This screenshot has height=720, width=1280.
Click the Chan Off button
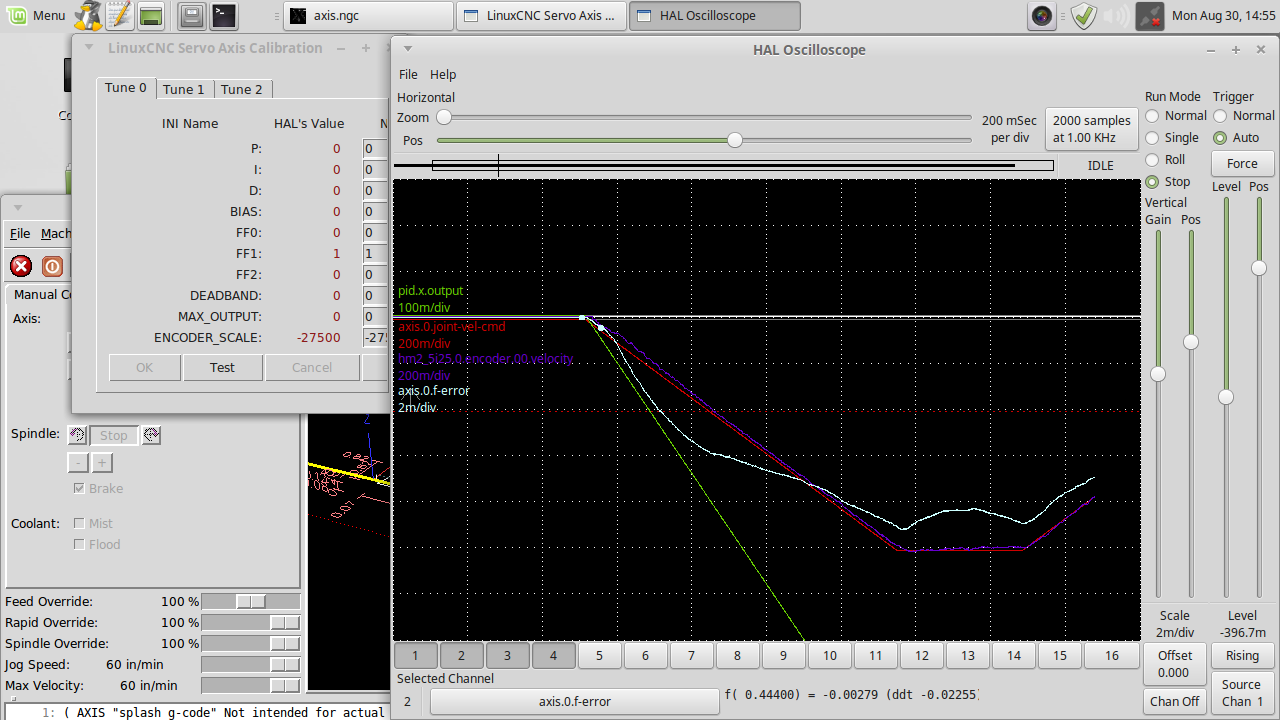1175,701
